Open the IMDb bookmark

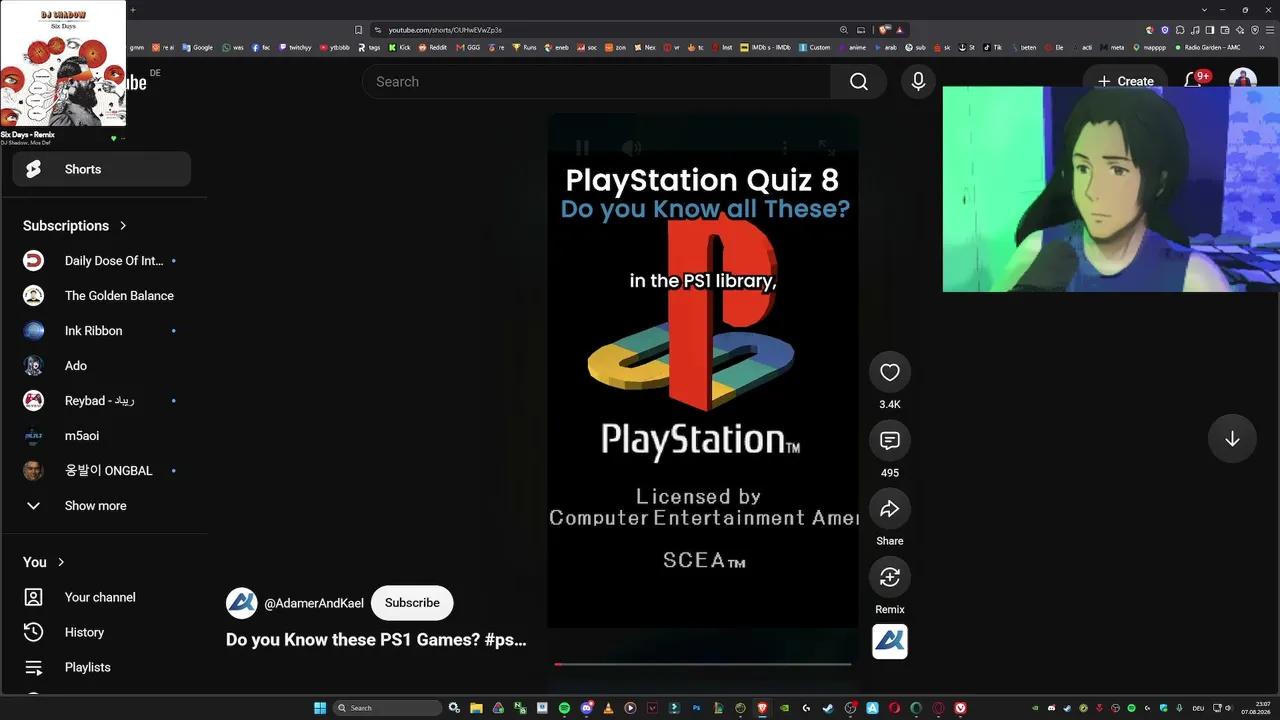pos(765,47)
